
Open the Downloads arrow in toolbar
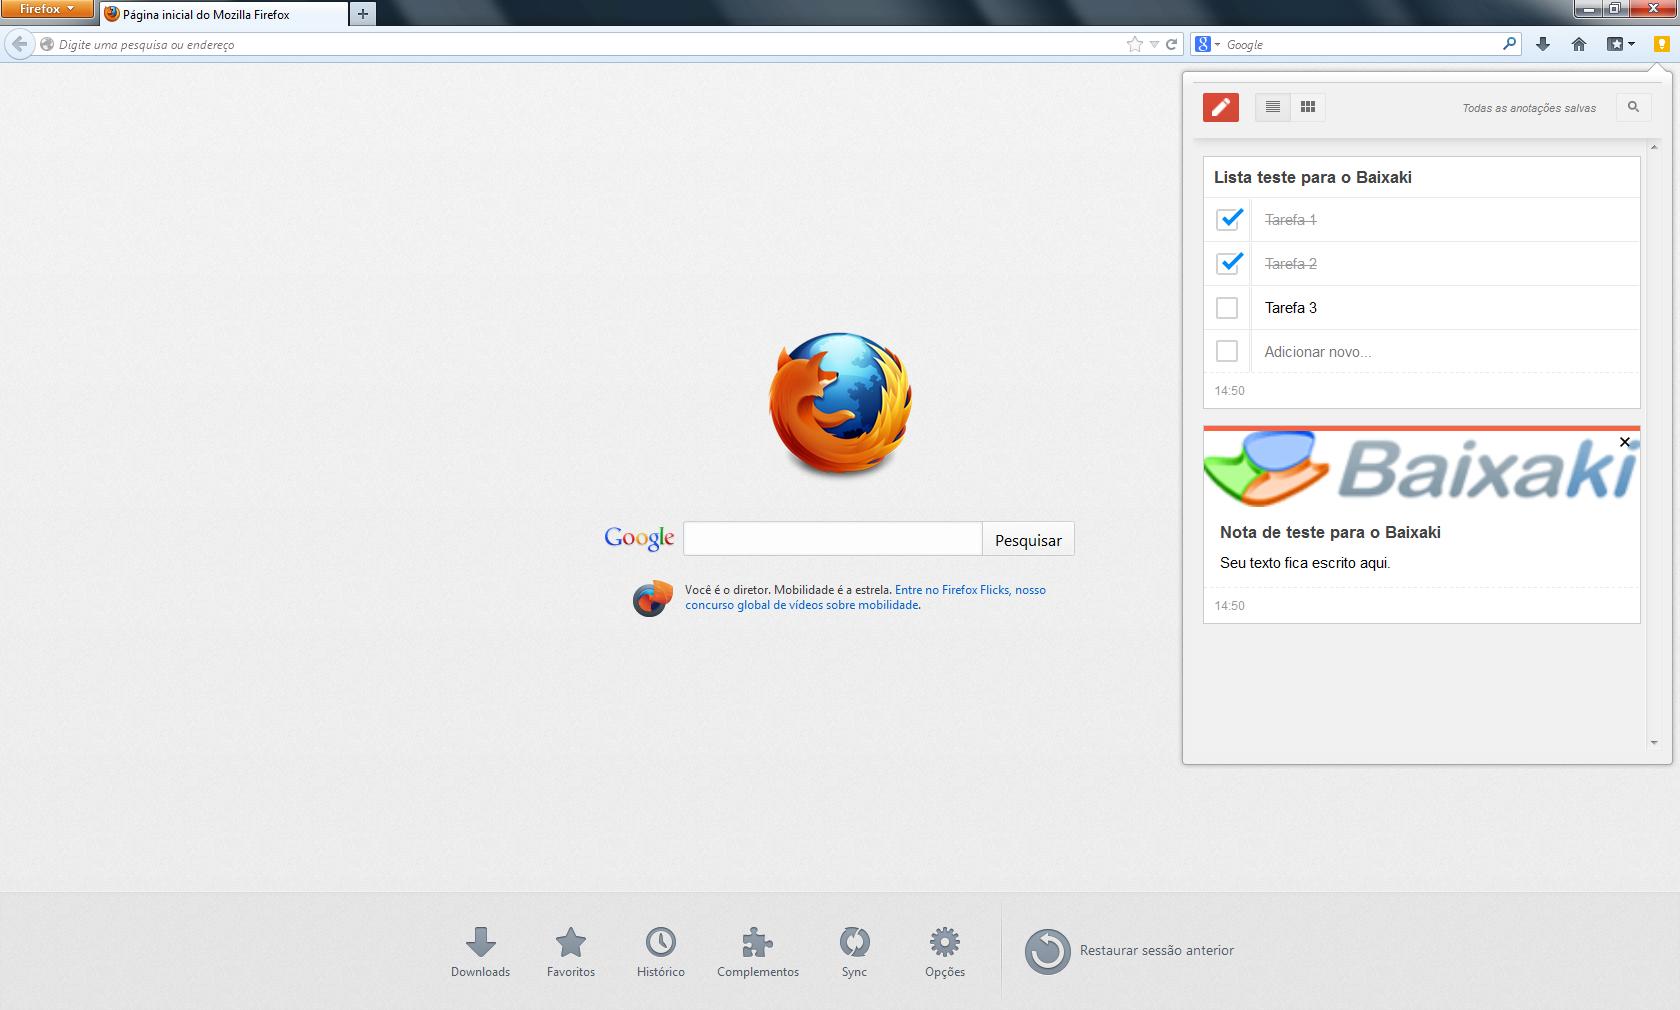coord(1543,44)
